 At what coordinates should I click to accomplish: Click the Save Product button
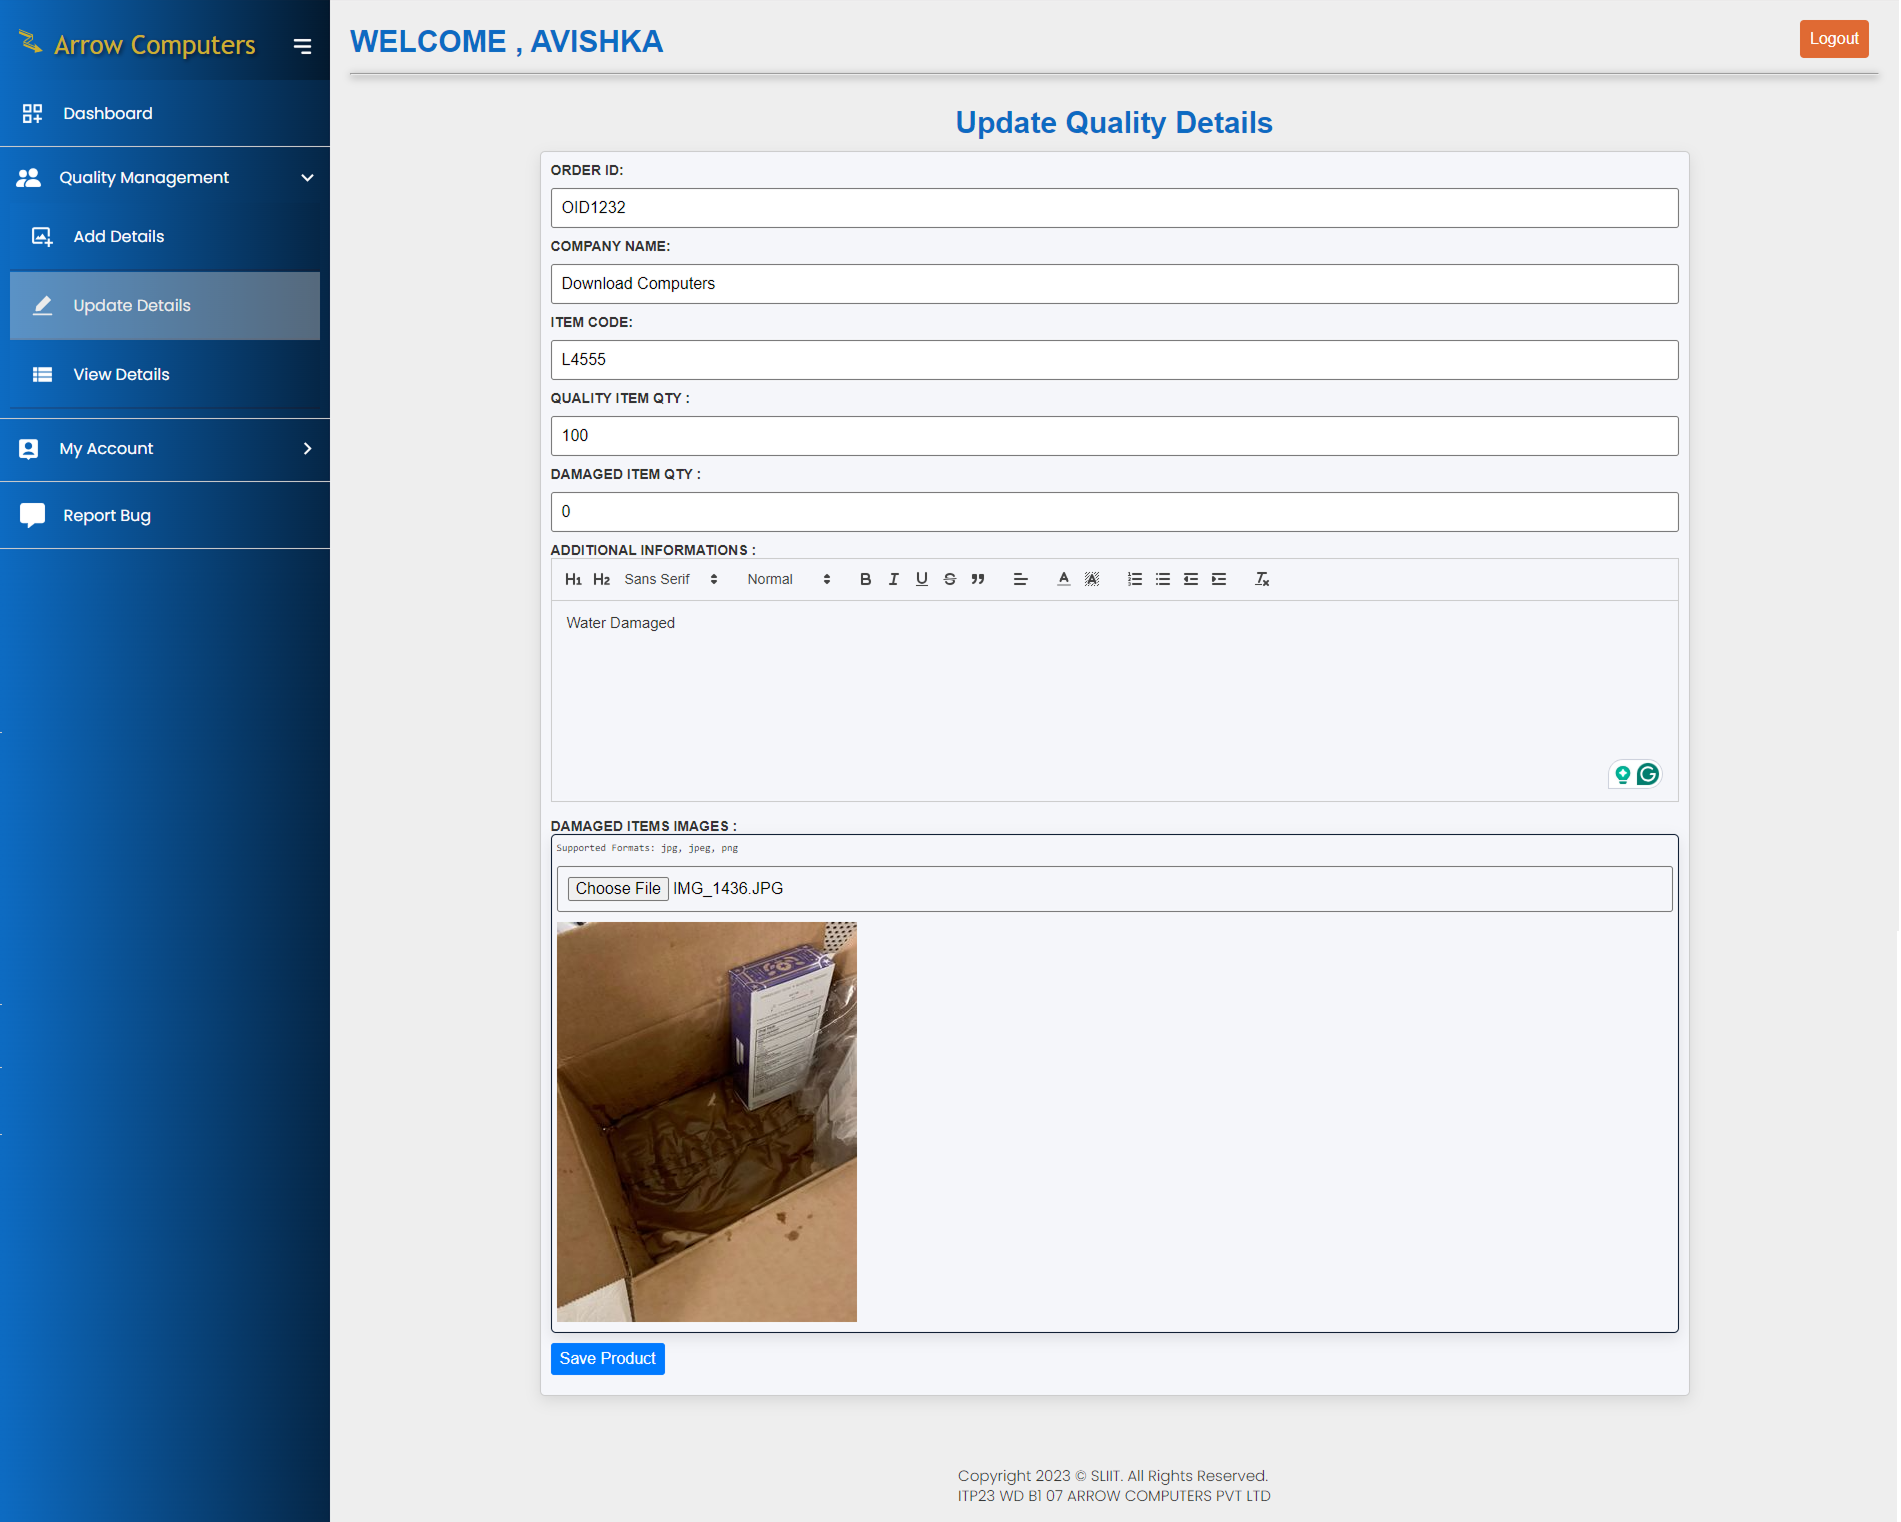607,1358
